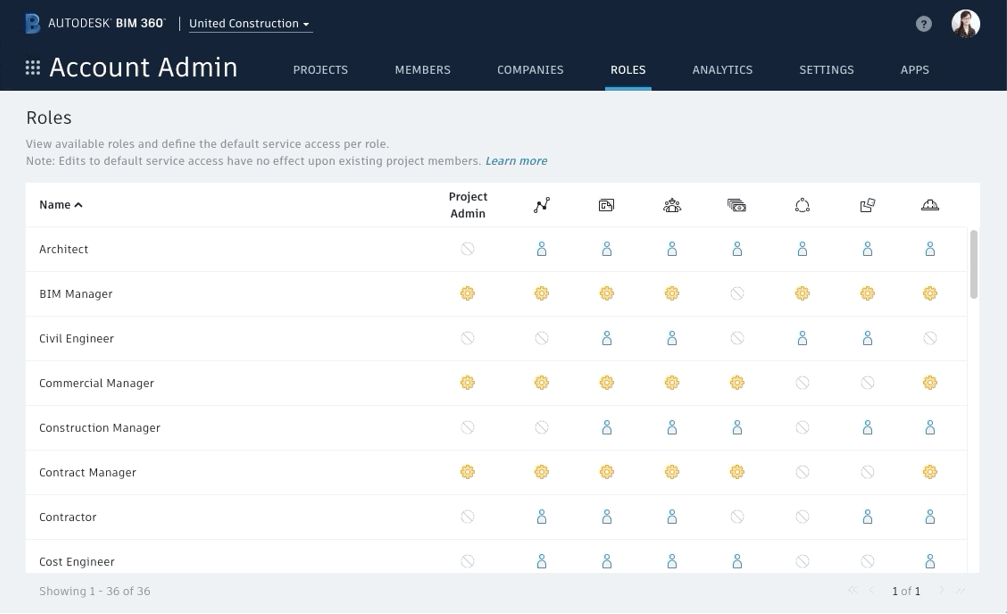Open the user profile avatar menu
The height and width of the screenshot is (614, 1007).
pos(965,24)
